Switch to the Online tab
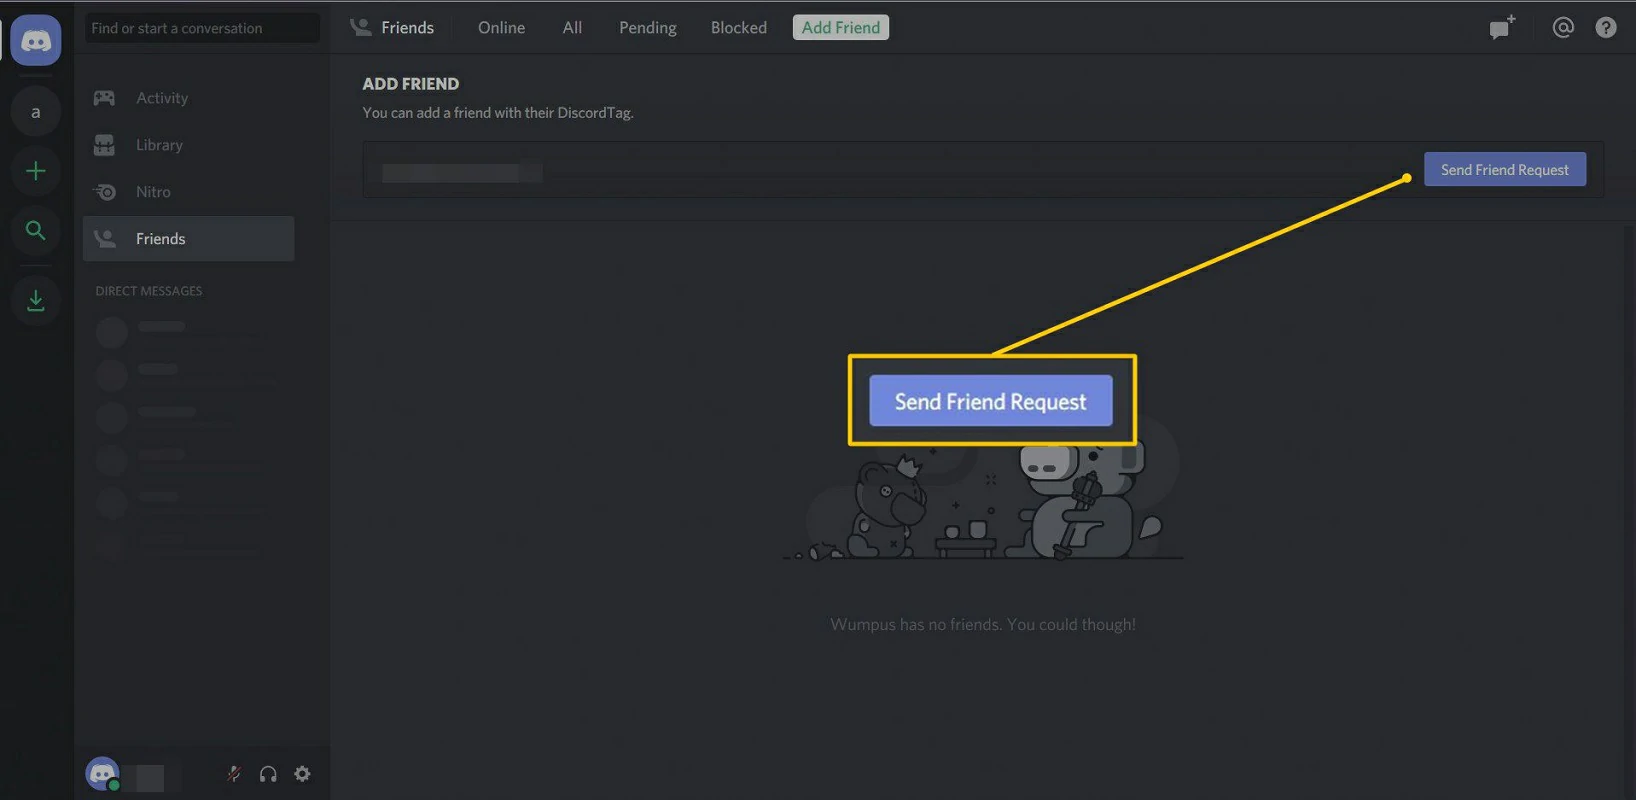The image size is (1636, 800). (501, 28)
